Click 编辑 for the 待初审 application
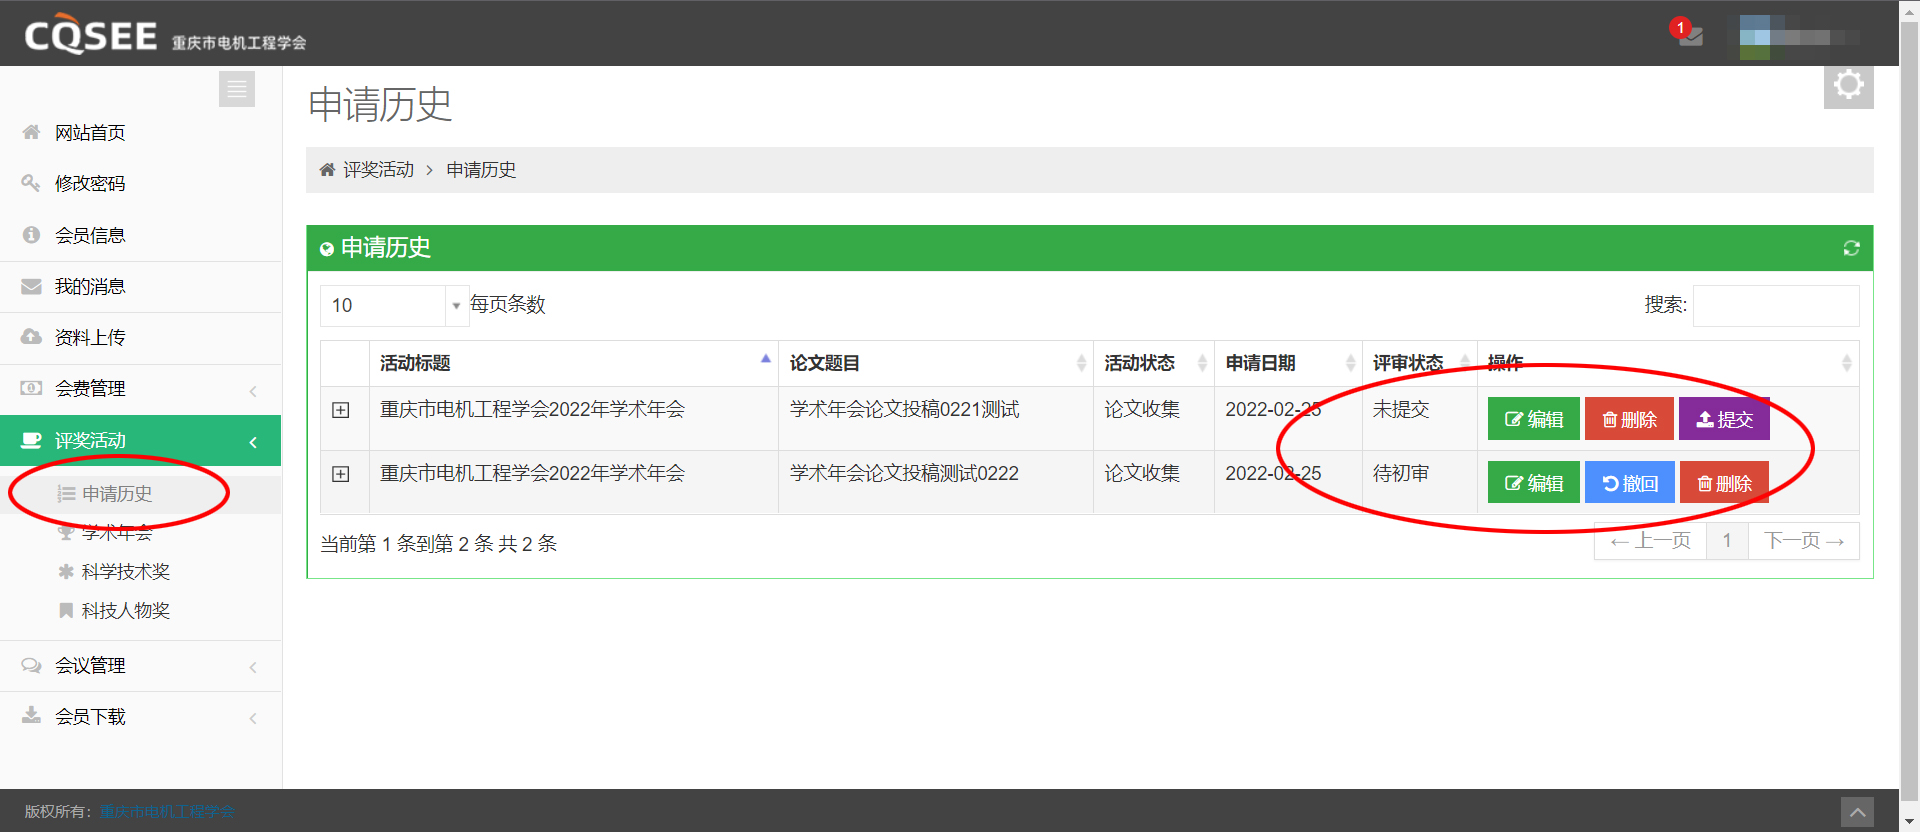 click(x=1533, y=483)
